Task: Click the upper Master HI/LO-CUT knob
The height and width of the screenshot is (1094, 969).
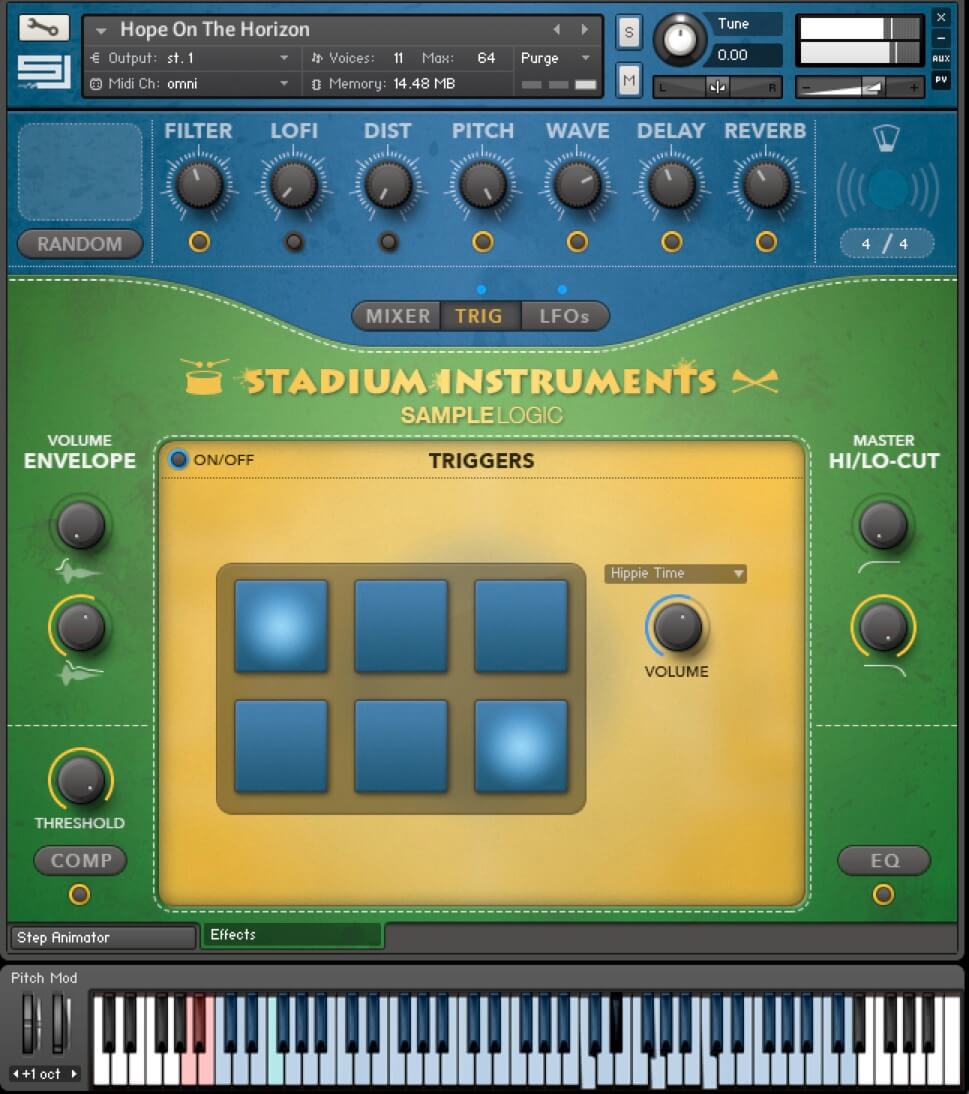Action: tap(883, 525)
